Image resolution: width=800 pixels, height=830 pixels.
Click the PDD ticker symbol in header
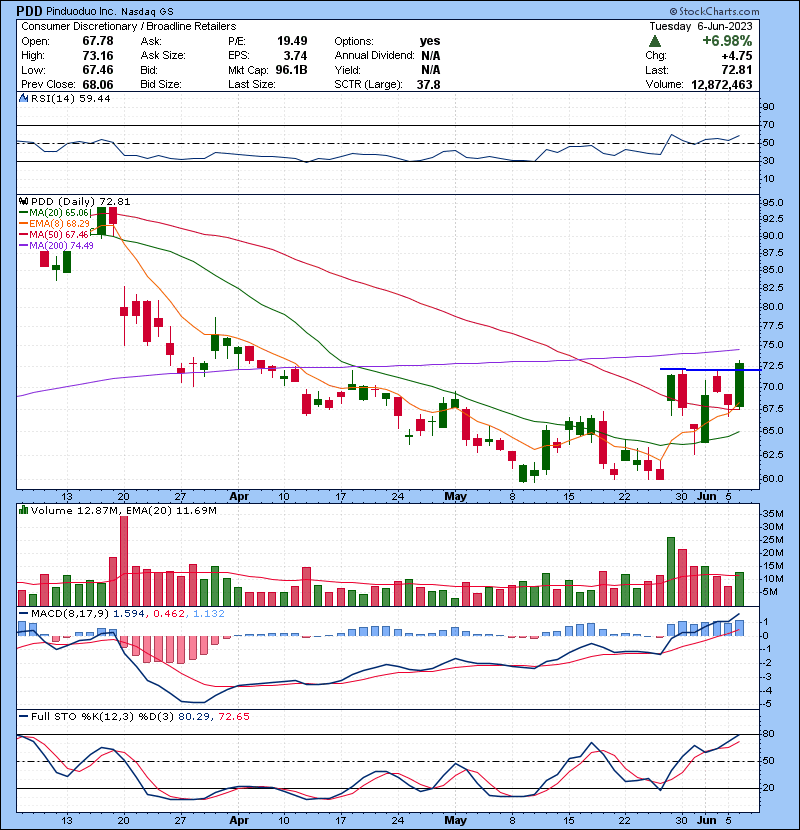point(30,11)
